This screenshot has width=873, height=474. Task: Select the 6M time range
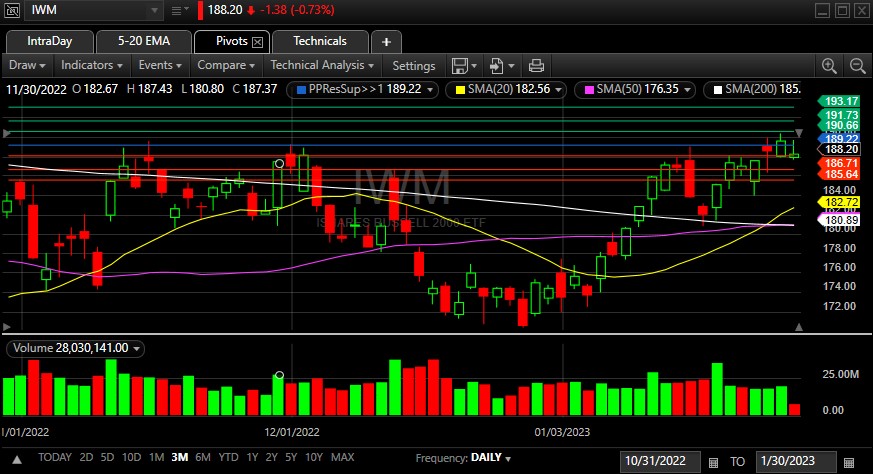[203, 457]
